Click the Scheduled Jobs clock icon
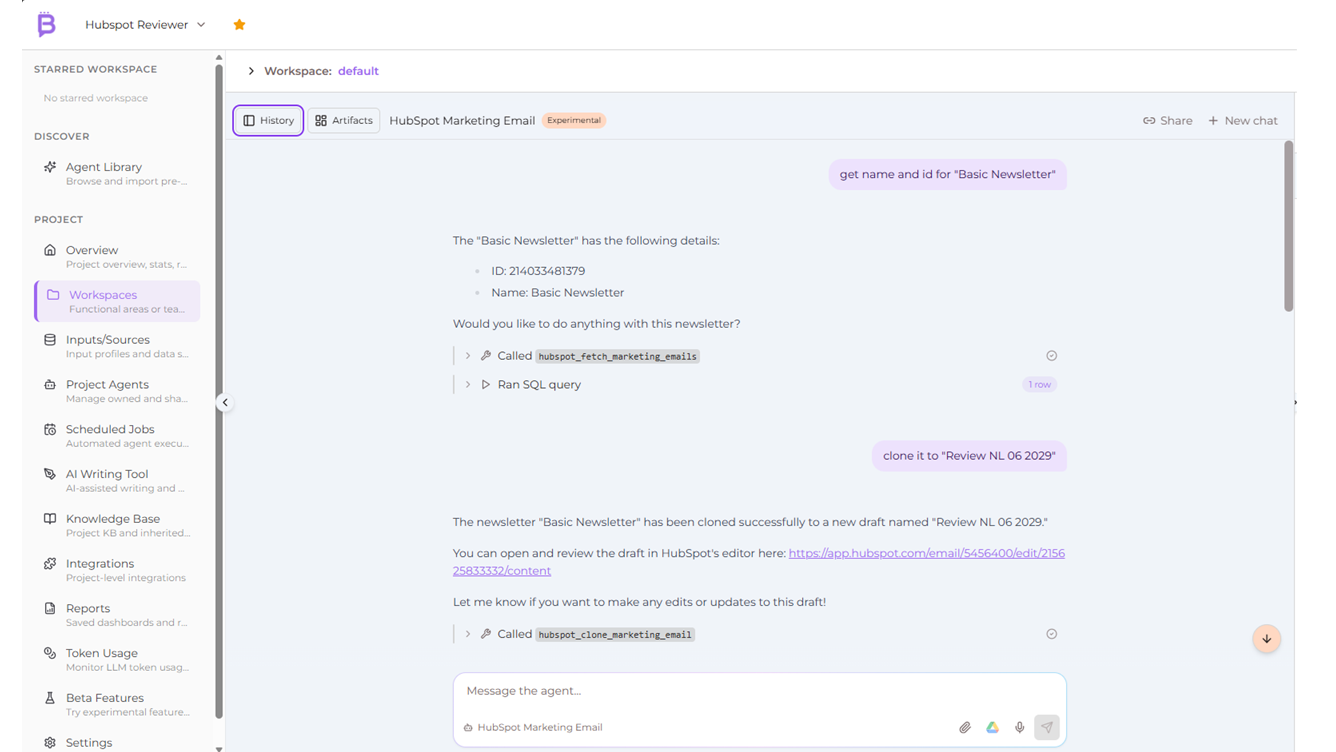 pos(50,429)
